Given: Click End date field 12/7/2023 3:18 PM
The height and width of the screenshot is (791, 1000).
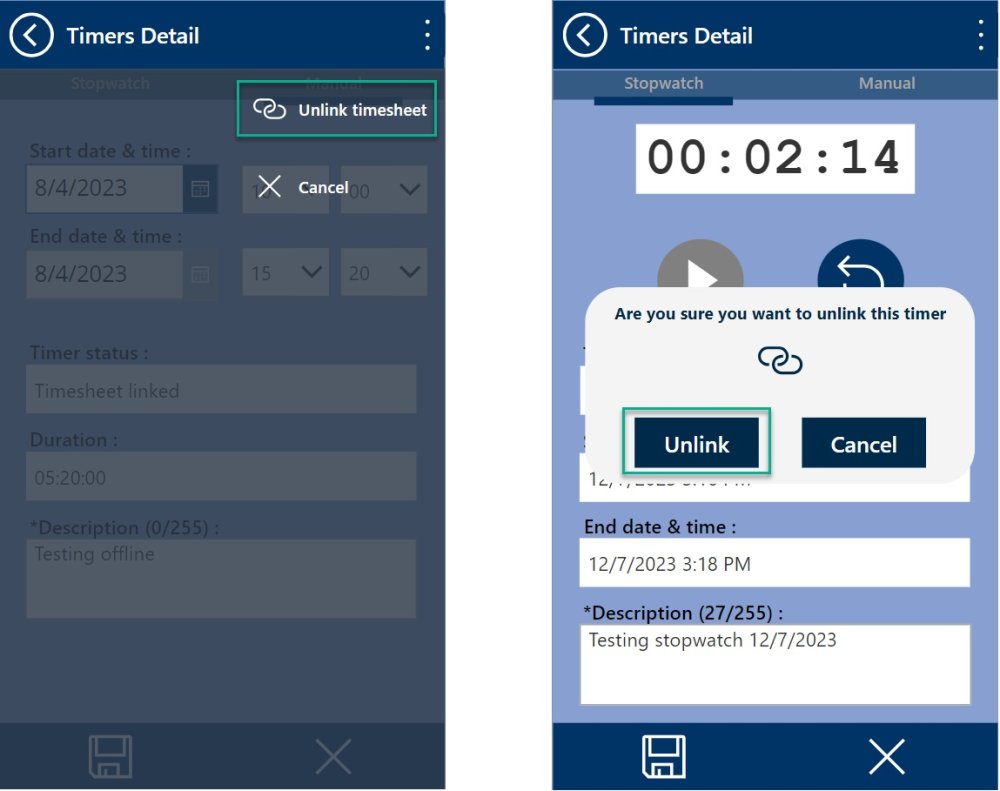Looking at the screenshot, I should pyautogui.click(x=774, y=563).
